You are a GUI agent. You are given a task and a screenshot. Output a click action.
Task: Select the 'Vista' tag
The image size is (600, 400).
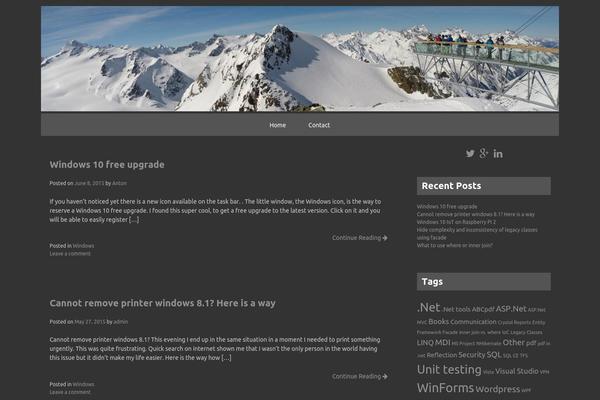[x=488, y=372]
